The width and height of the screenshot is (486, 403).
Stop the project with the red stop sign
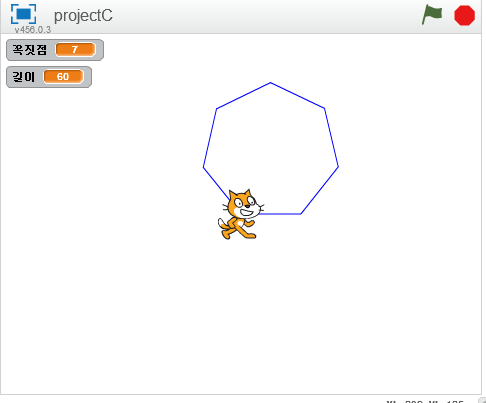pyautogui.click(x=464, y=15)
